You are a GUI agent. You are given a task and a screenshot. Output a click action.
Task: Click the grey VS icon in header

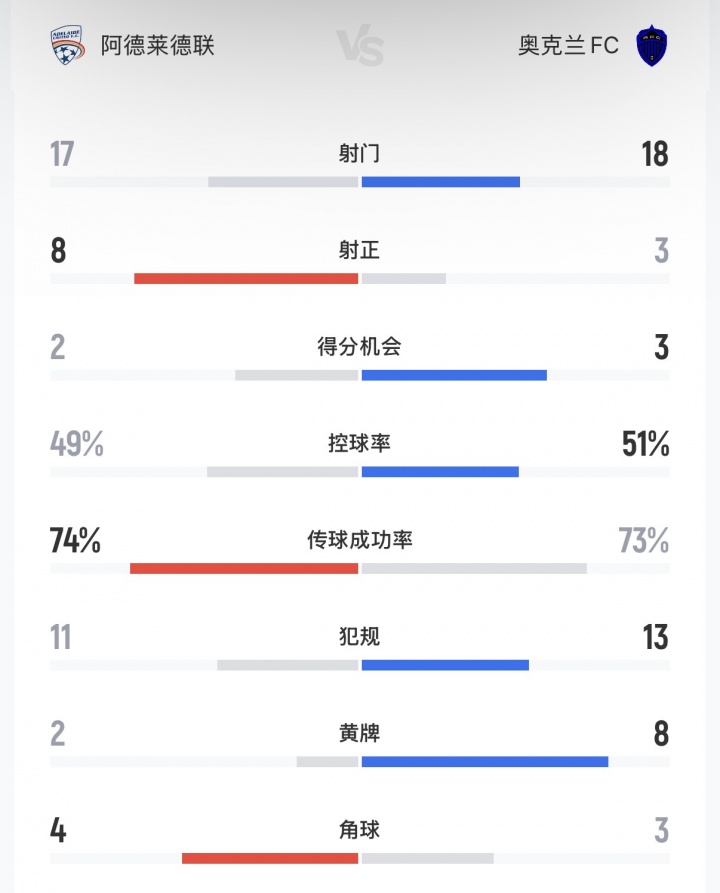click(360, 47)
